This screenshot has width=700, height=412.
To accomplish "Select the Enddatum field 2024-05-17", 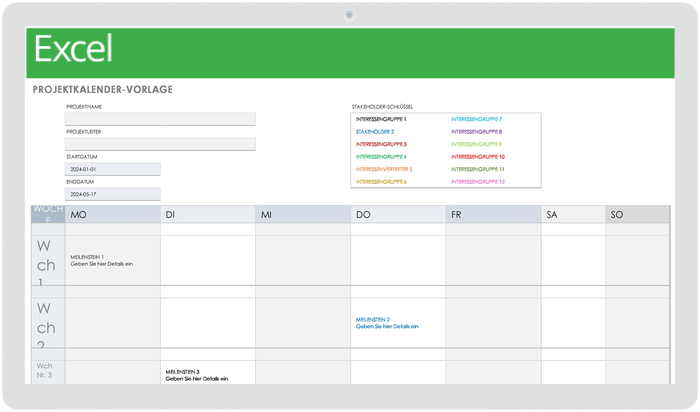I will [112, 194].
